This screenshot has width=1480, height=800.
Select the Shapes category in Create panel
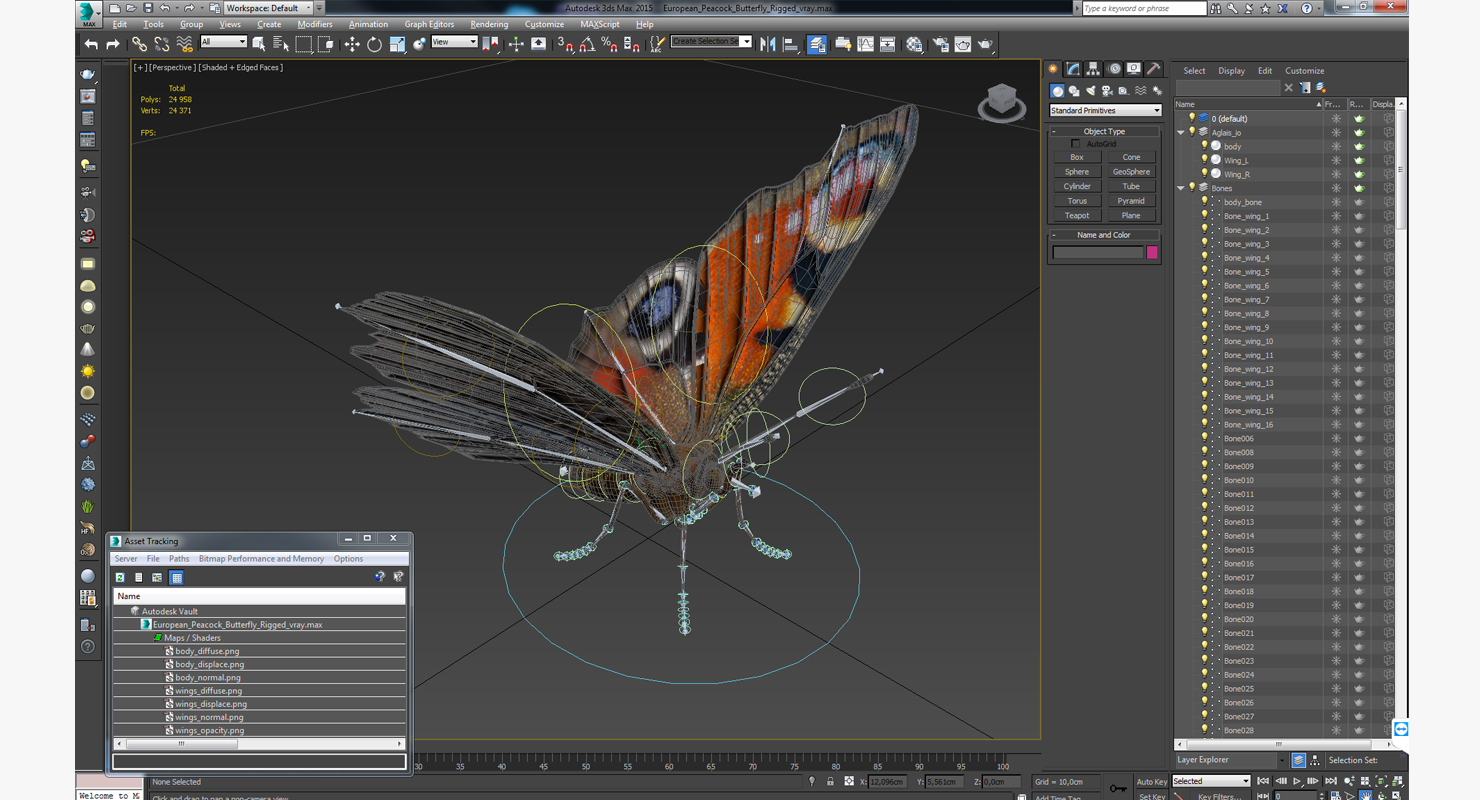click(1074, 91)
